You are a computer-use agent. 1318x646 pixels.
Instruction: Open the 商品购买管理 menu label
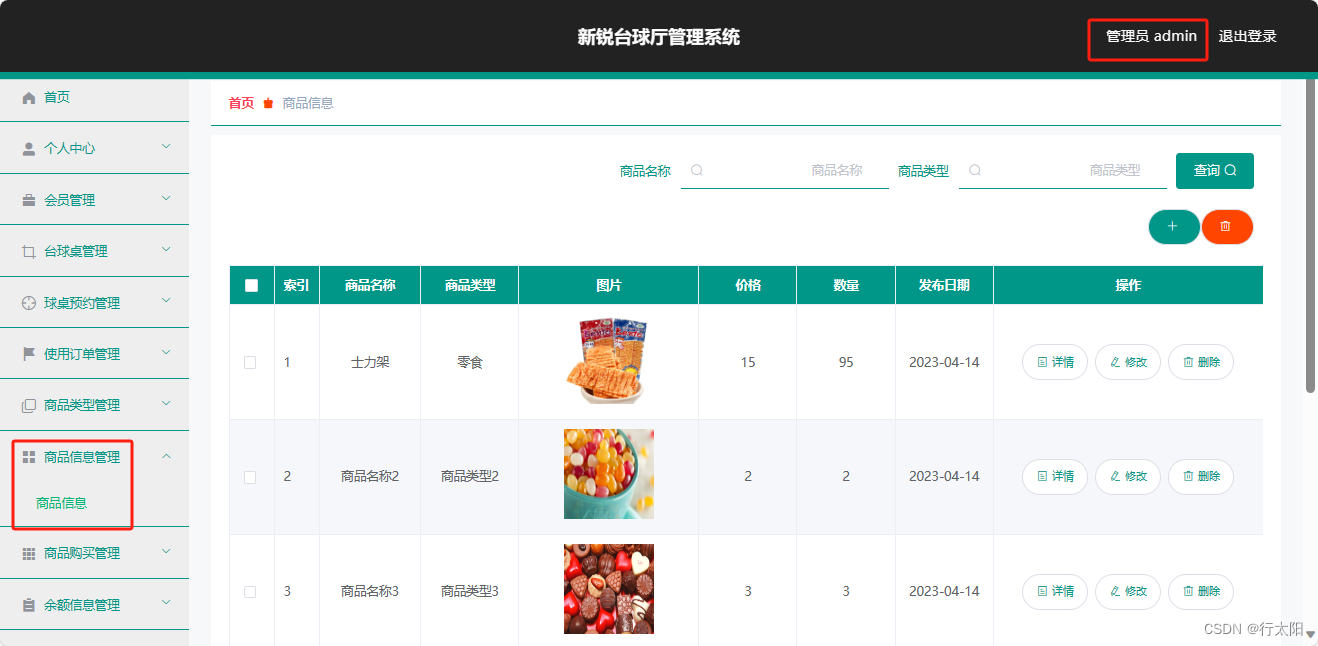click(82, 553)
